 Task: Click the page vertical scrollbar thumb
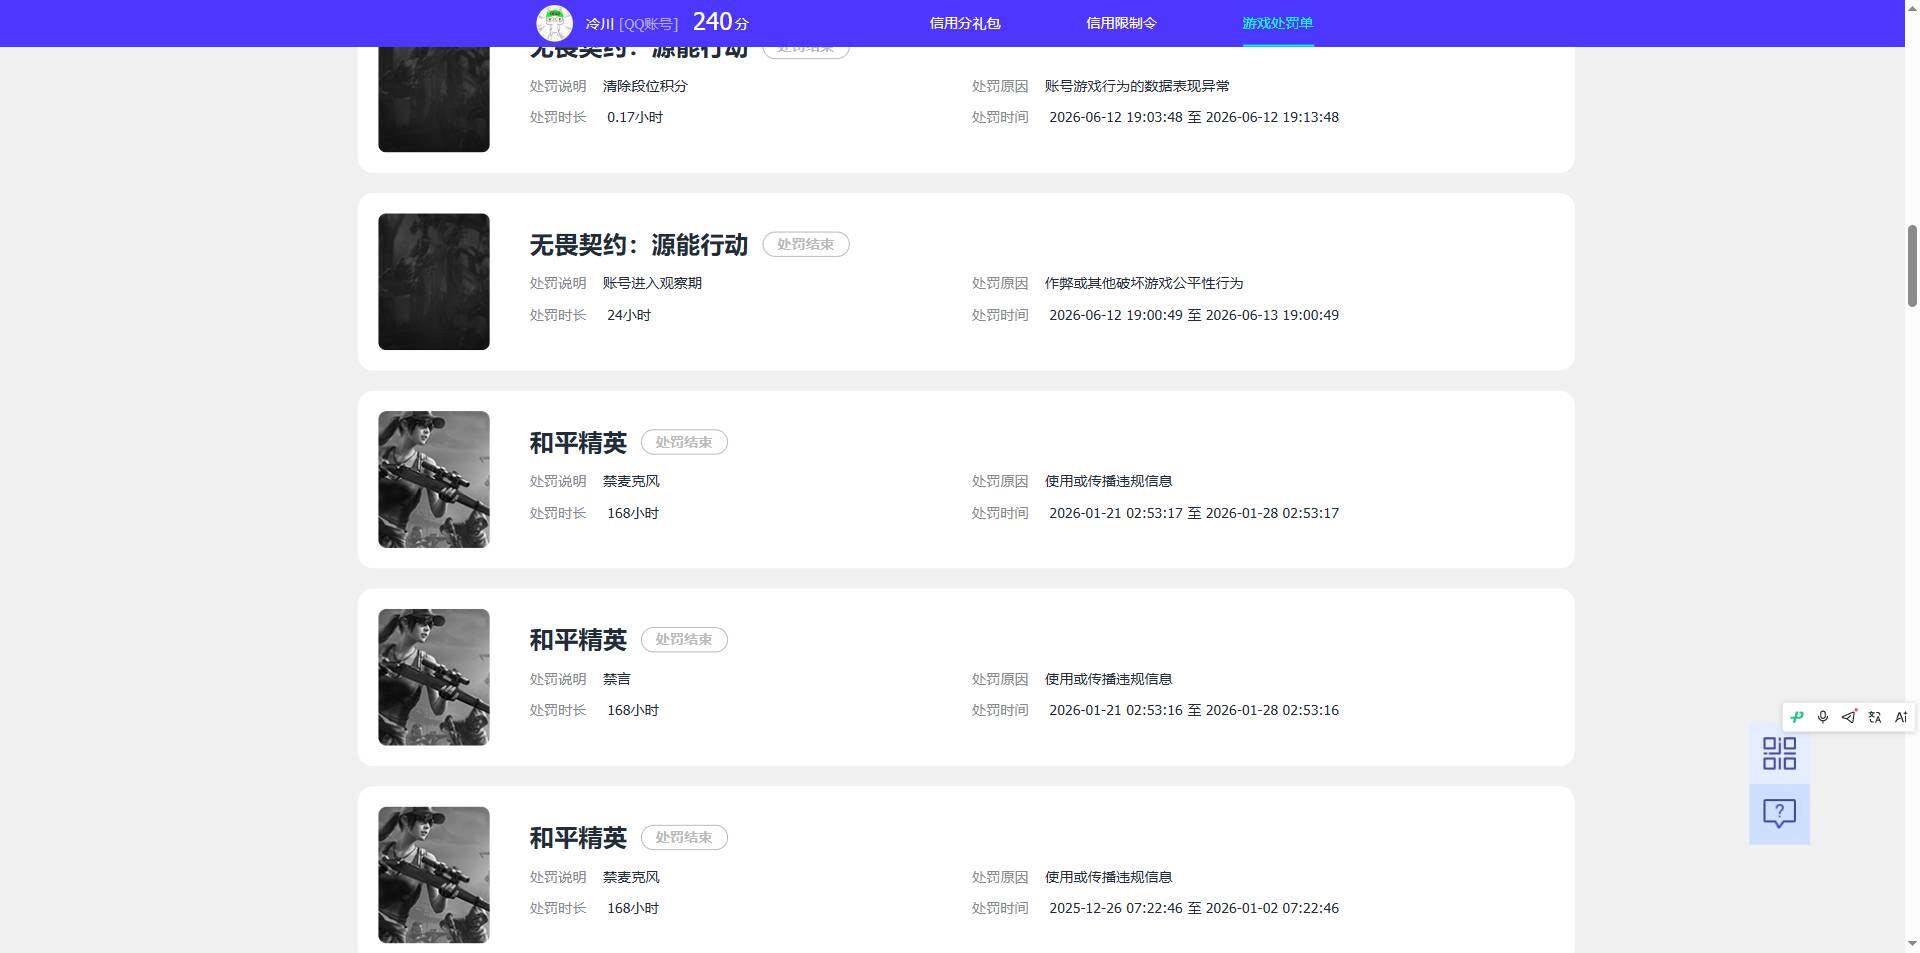pyautogui.click(x=1912, y=266)
